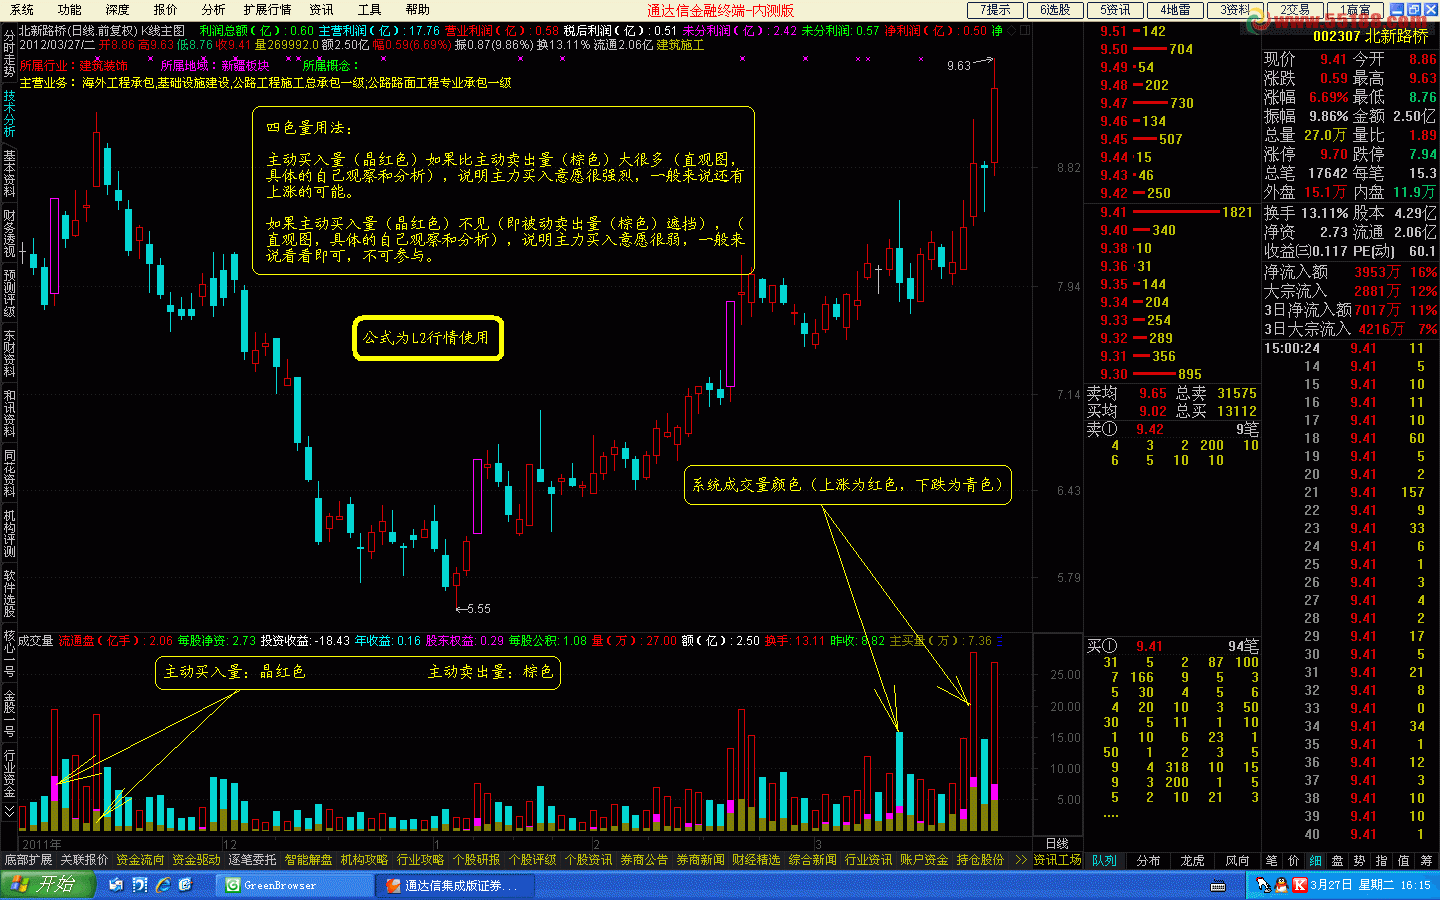Switch to 机构攻略 bottom tab
Viewport: 1440px width, 900px height.
coord(364,860)
